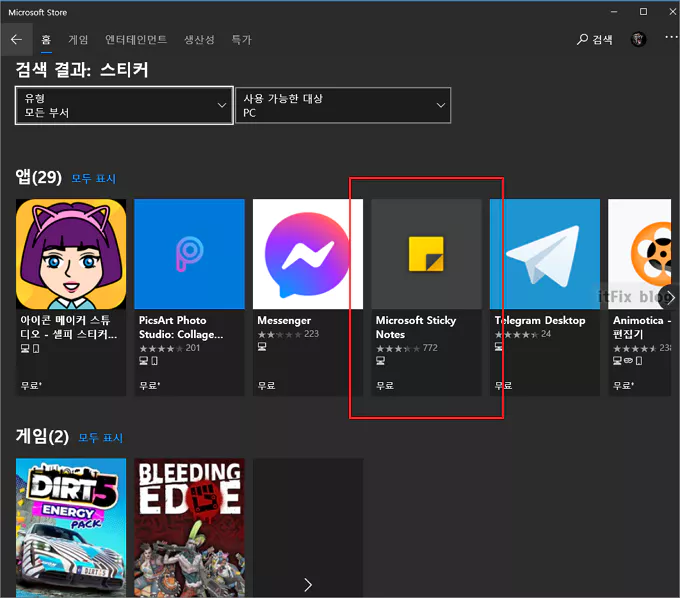The width and height of the screenshot is (680, 598).
Task: Open the more options ellipsis menu
Action: 671,37
